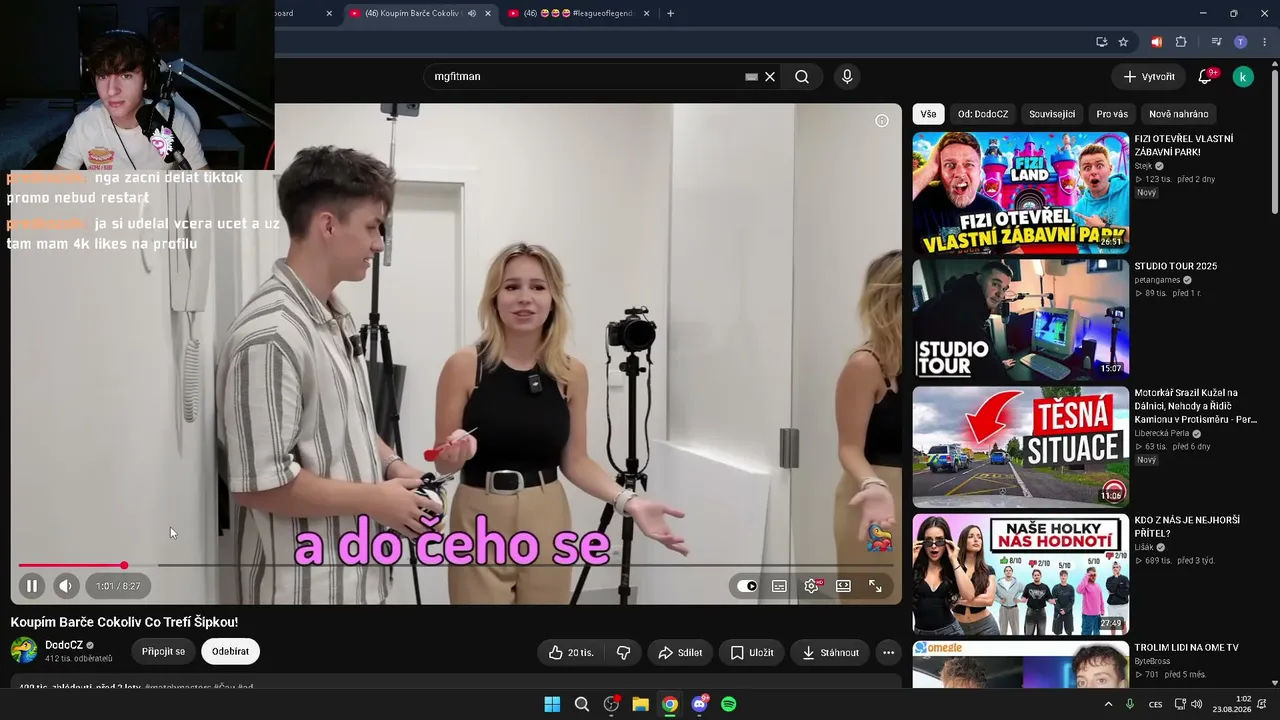Open title Motorkář Srazil Kužel na Dálnici
The width and height of the screenshot is (1280, 720).
point(1196,406)
